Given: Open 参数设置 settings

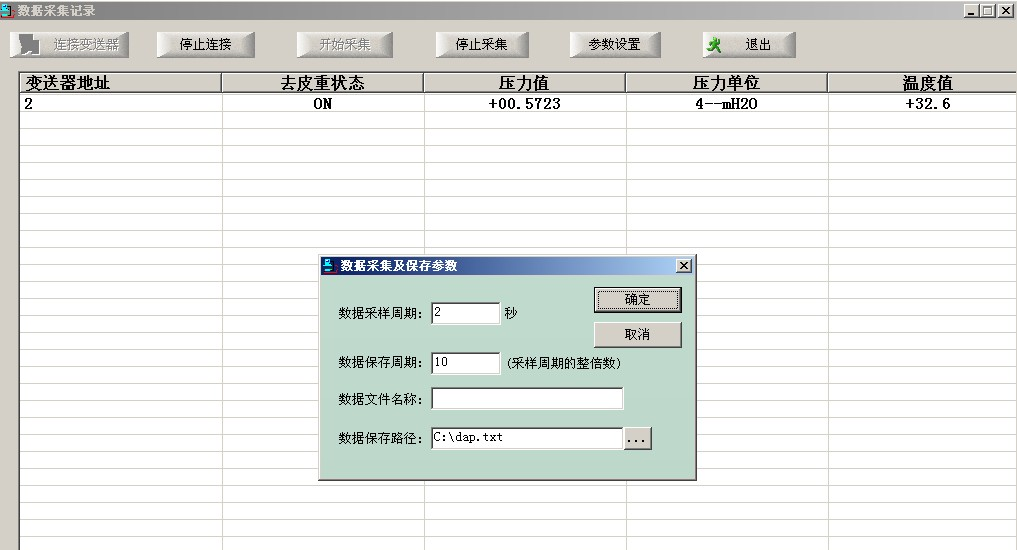Looking at the screenshot, I should pyautogui.click(x=614, y=45).
